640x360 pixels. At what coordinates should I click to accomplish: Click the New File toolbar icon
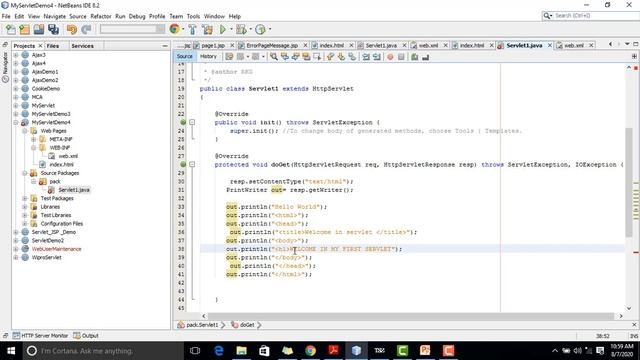[x=11, y=29]
